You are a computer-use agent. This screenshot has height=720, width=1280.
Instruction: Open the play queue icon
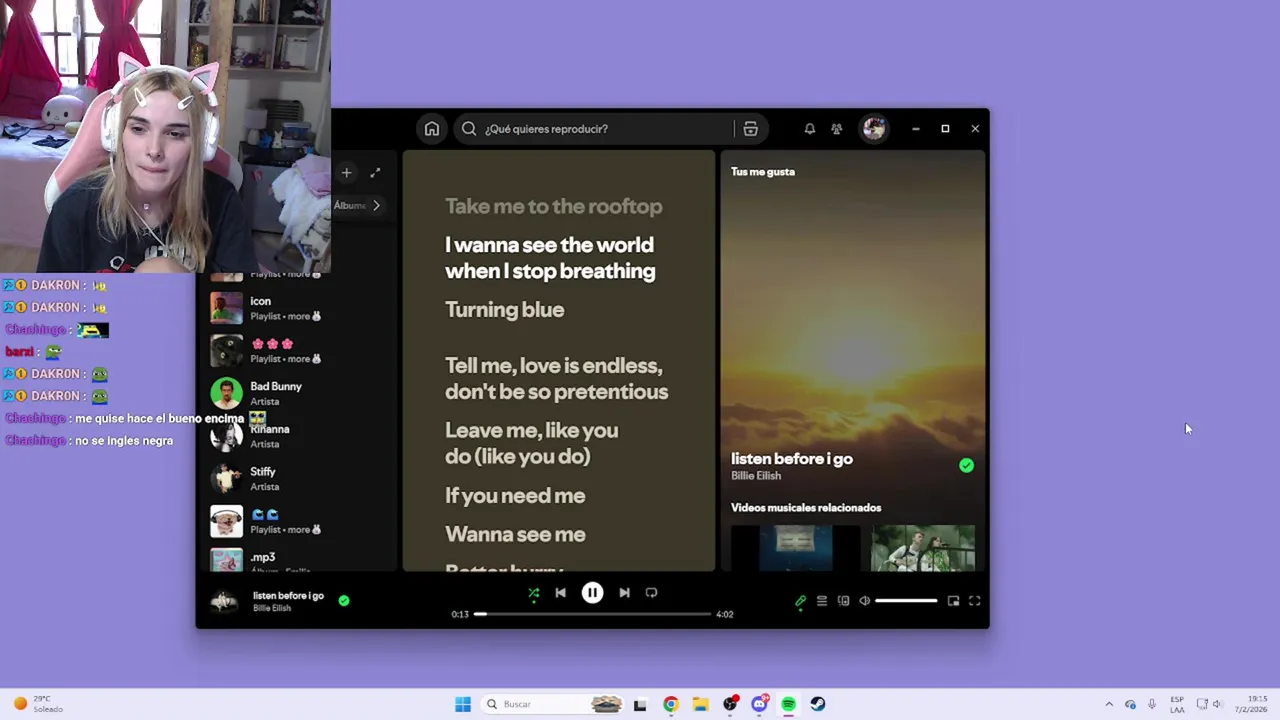point(822,601)
